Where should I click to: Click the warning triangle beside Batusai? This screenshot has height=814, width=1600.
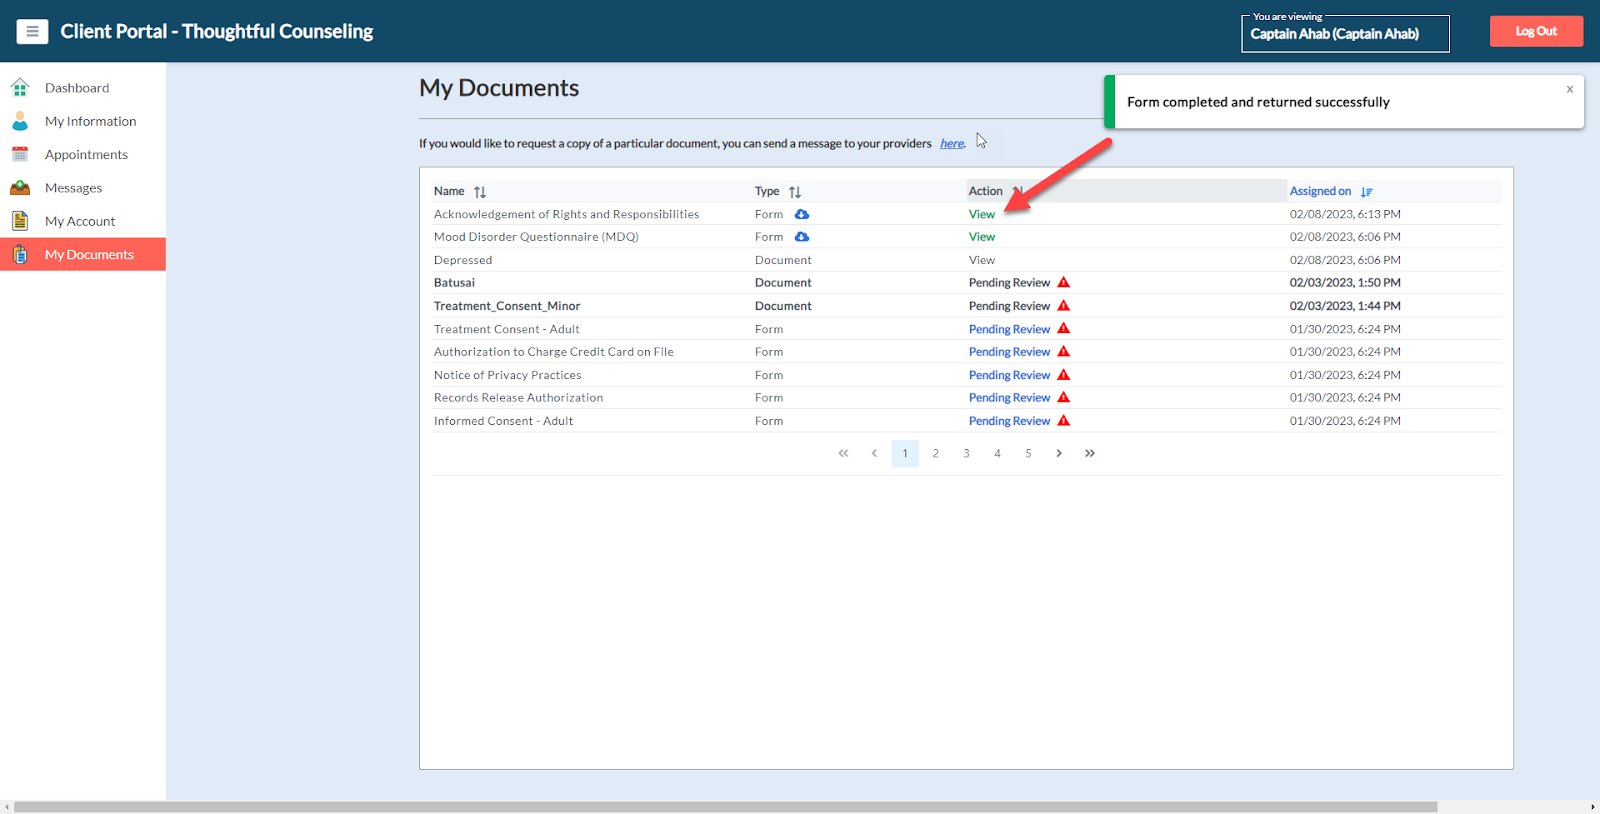(x=1064, y=283)
